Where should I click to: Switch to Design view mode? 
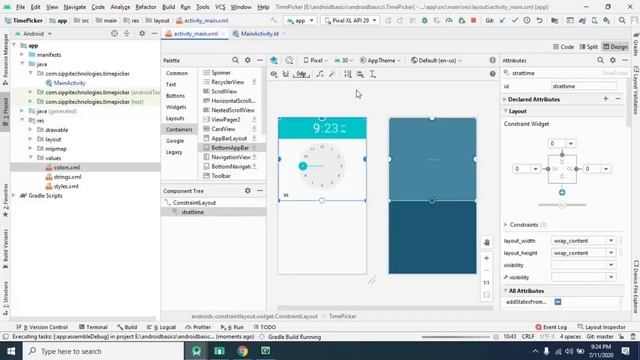click(x=616, y=47)
